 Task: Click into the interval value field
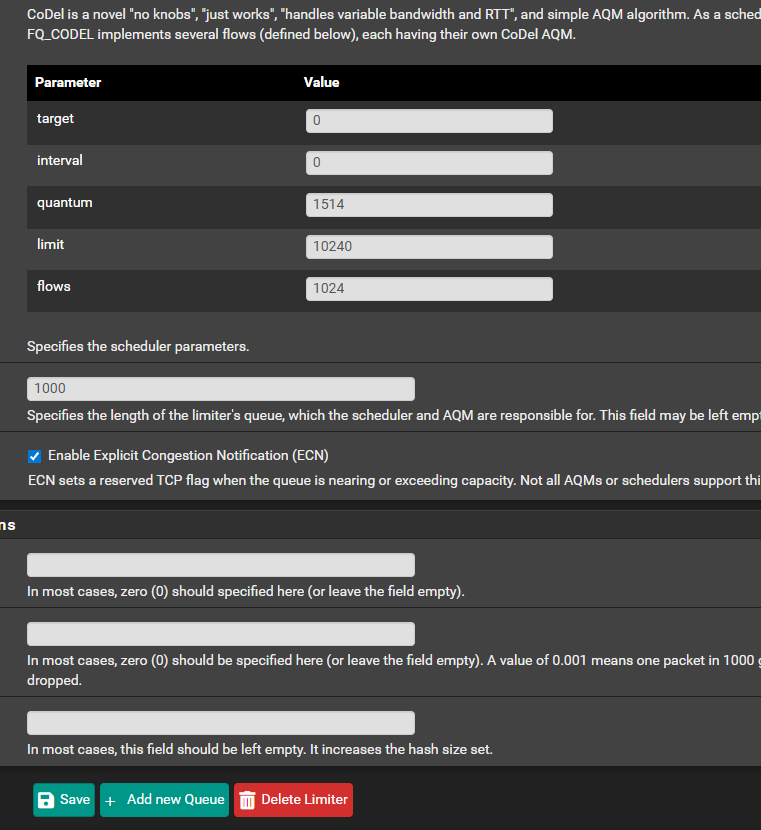tap(429, 163)
